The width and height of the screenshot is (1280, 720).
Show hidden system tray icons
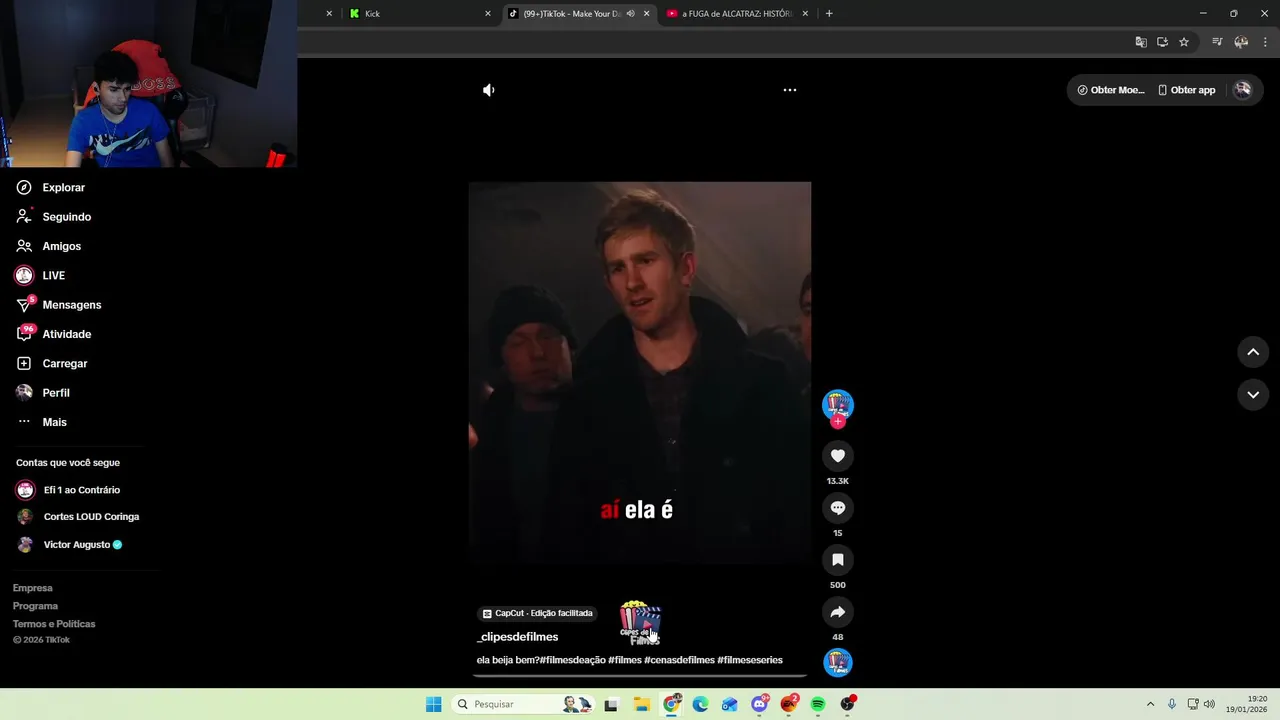coord(1150,705)
